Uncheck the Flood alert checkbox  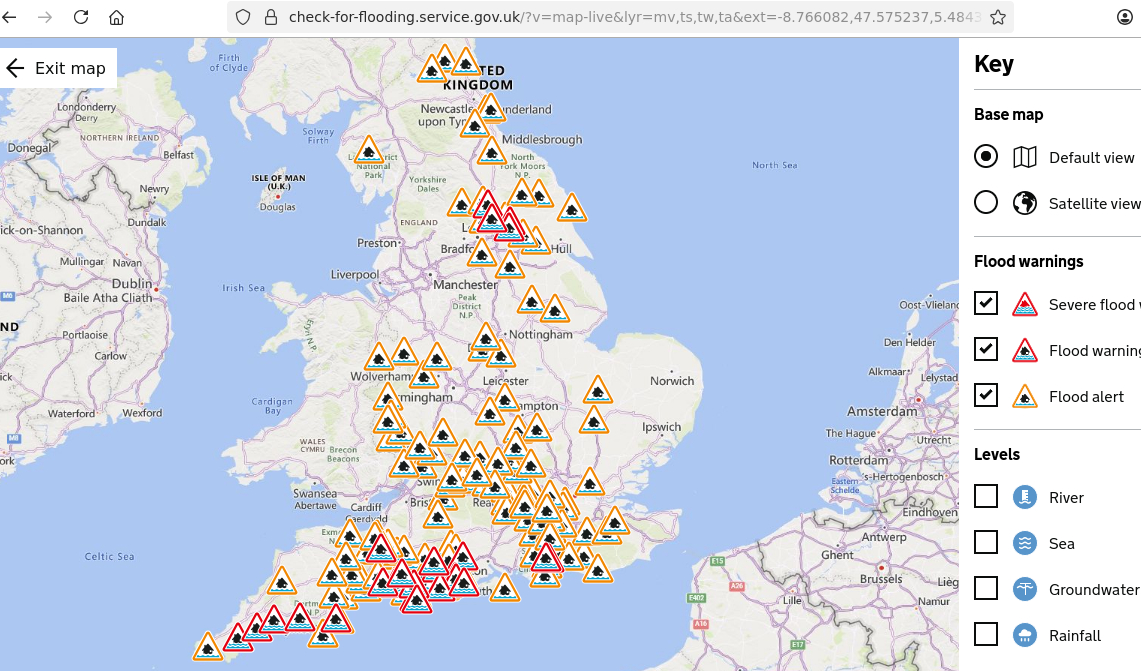(x=986, y=395)
